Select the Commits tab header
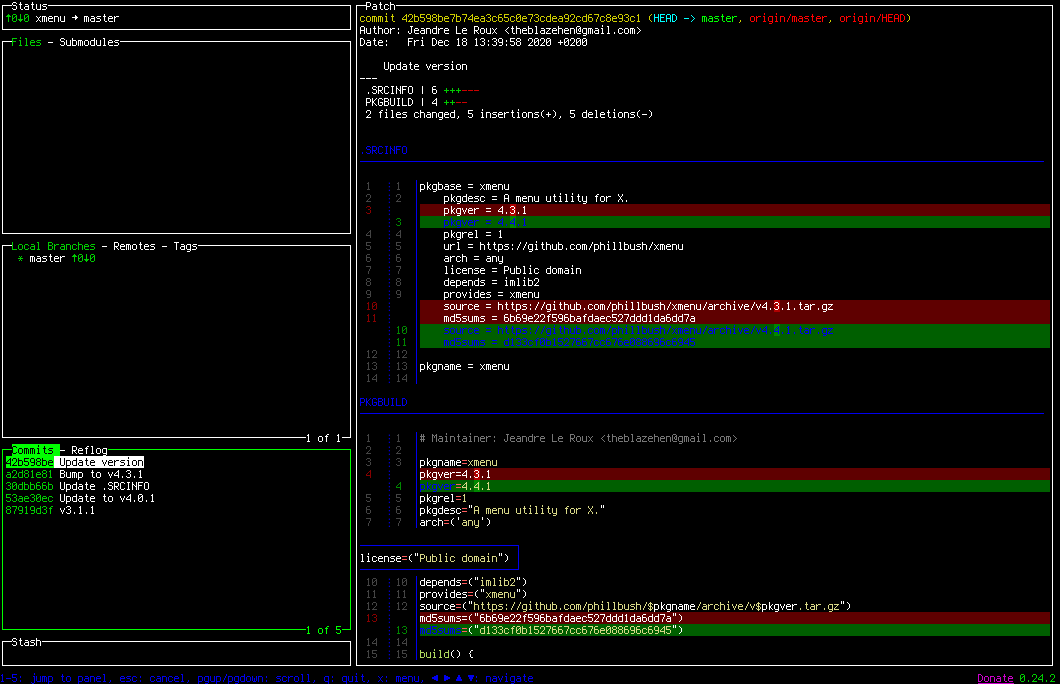Screen dimensions: 1060x684 34,450
